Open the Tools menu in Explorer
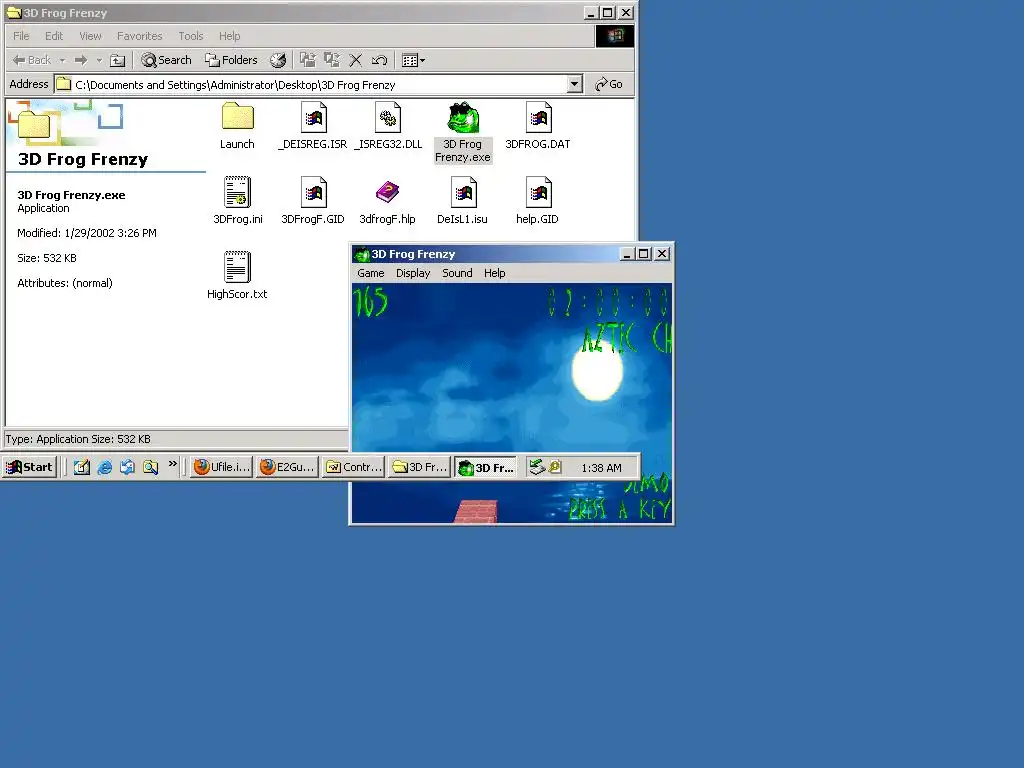 191,36
